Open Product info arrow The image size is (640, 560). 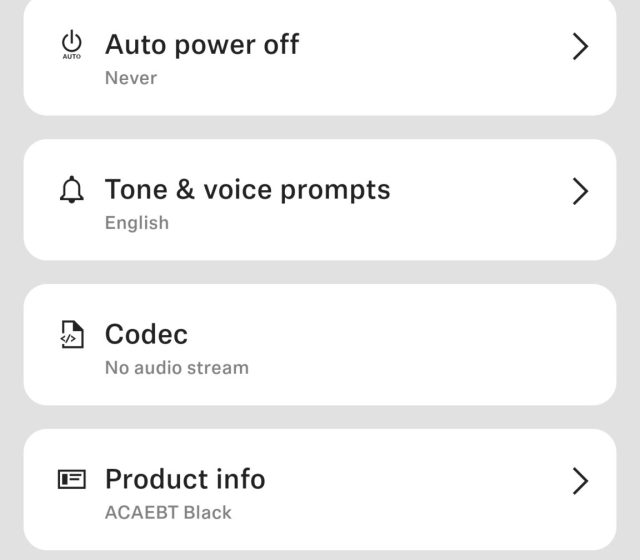pos(580,481)
